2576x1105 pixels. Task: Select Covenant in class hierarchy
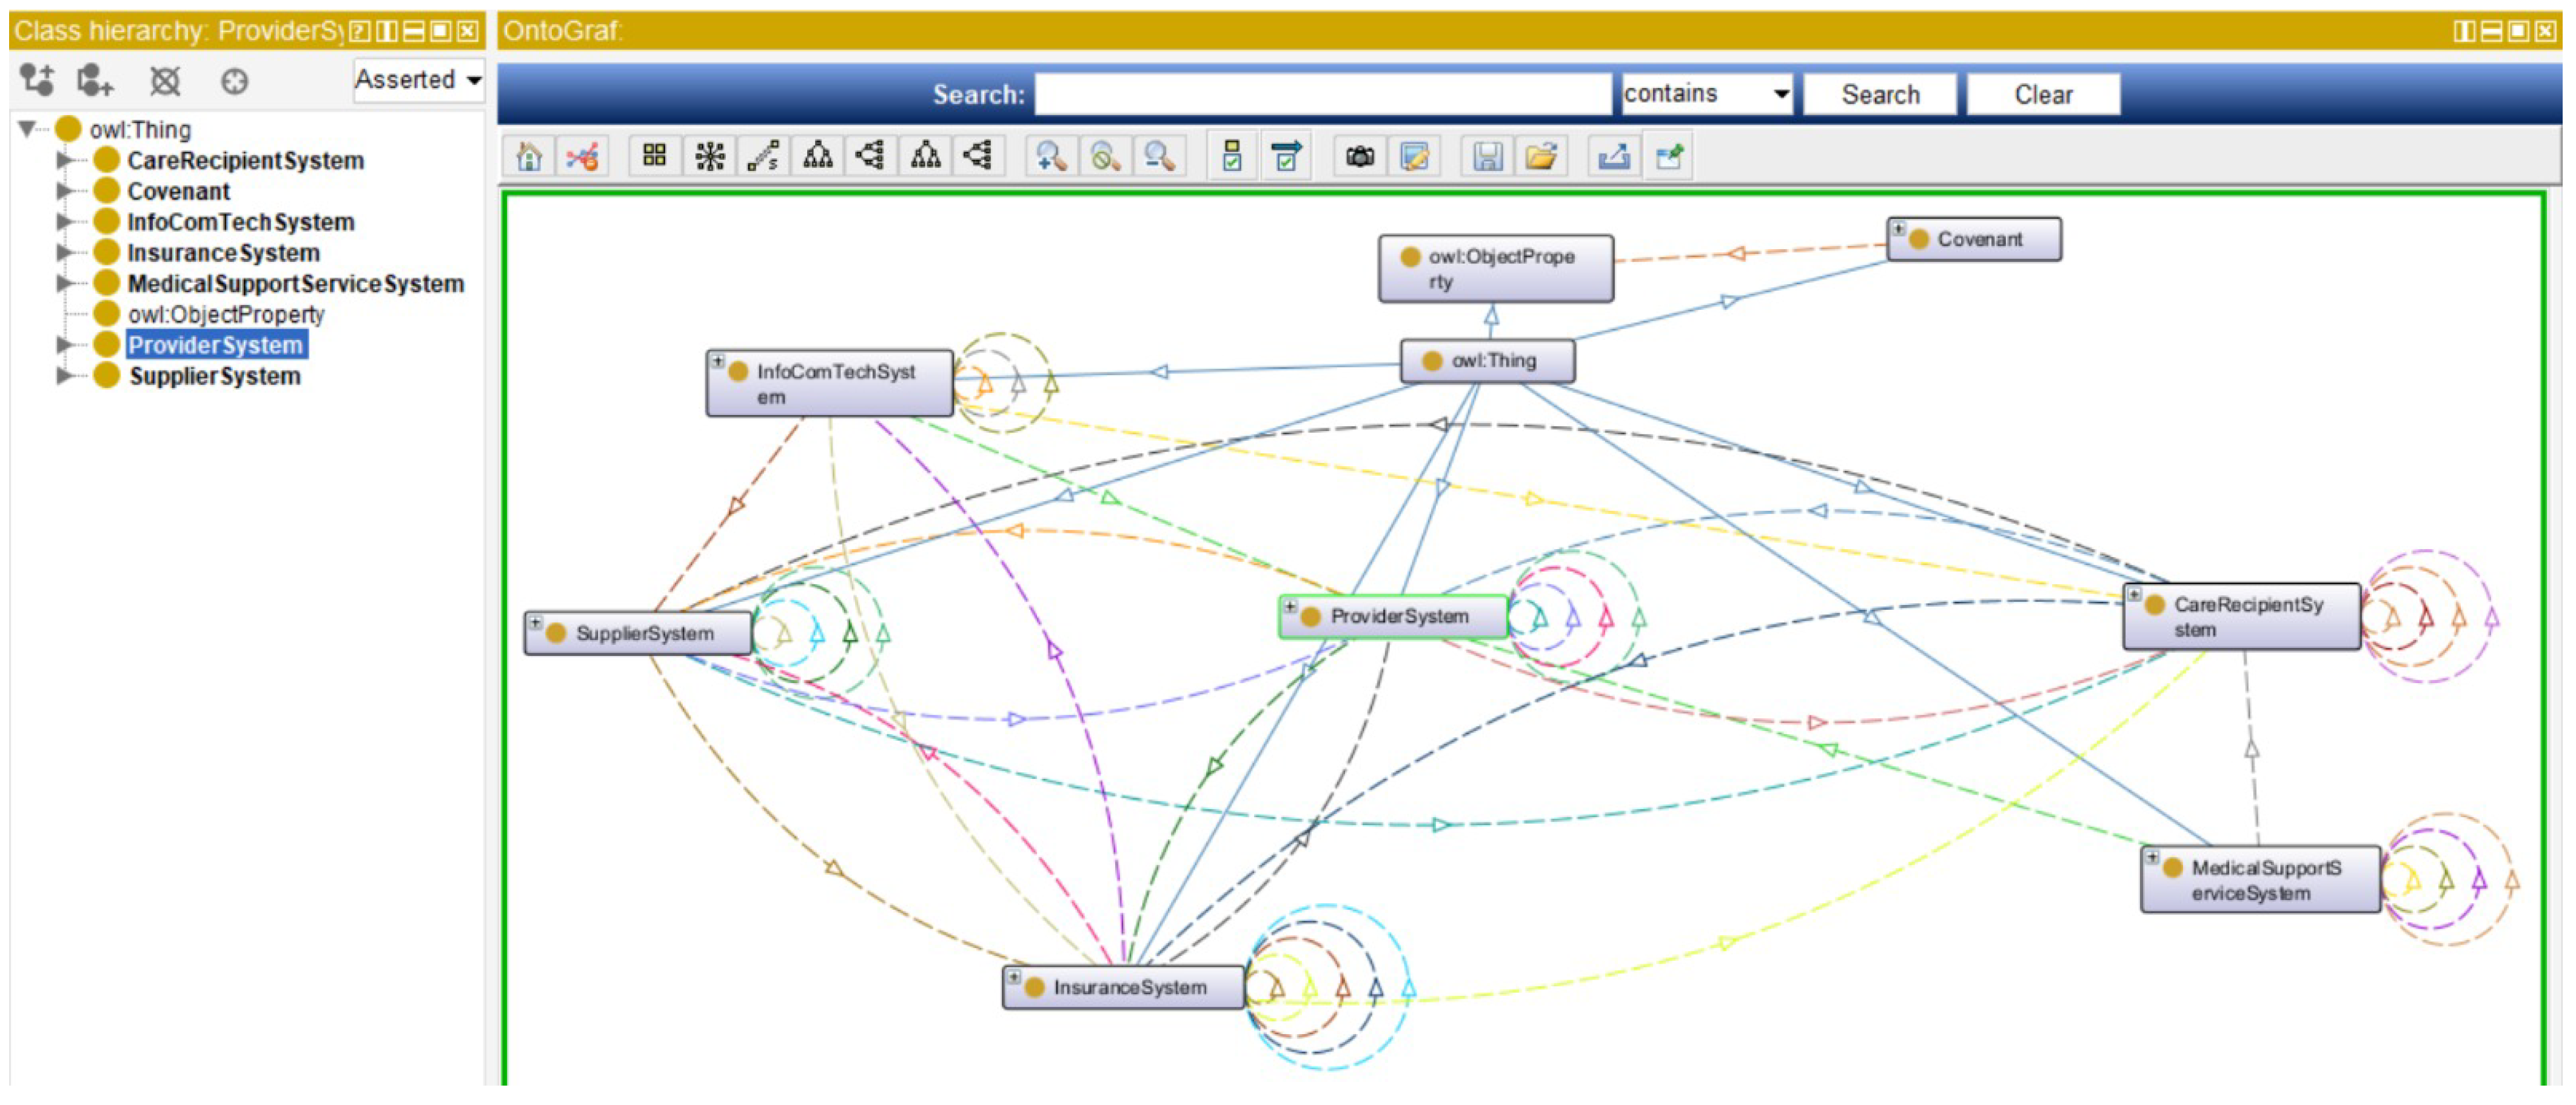pos(178,192)
